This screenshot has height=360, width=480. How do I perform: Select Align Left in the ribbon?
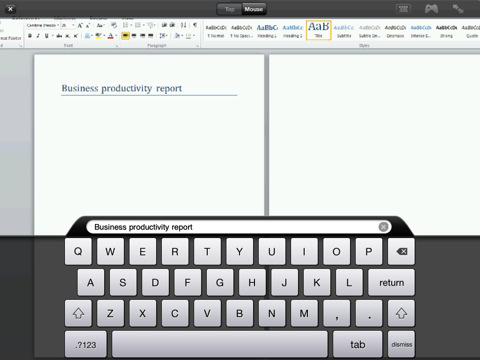coord(125,36)
